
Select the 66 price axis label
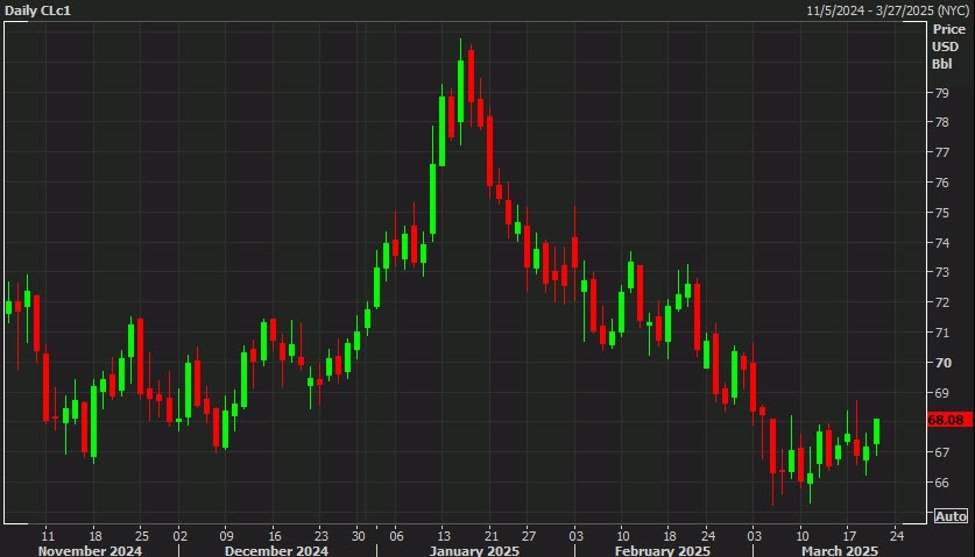[941, 483]
